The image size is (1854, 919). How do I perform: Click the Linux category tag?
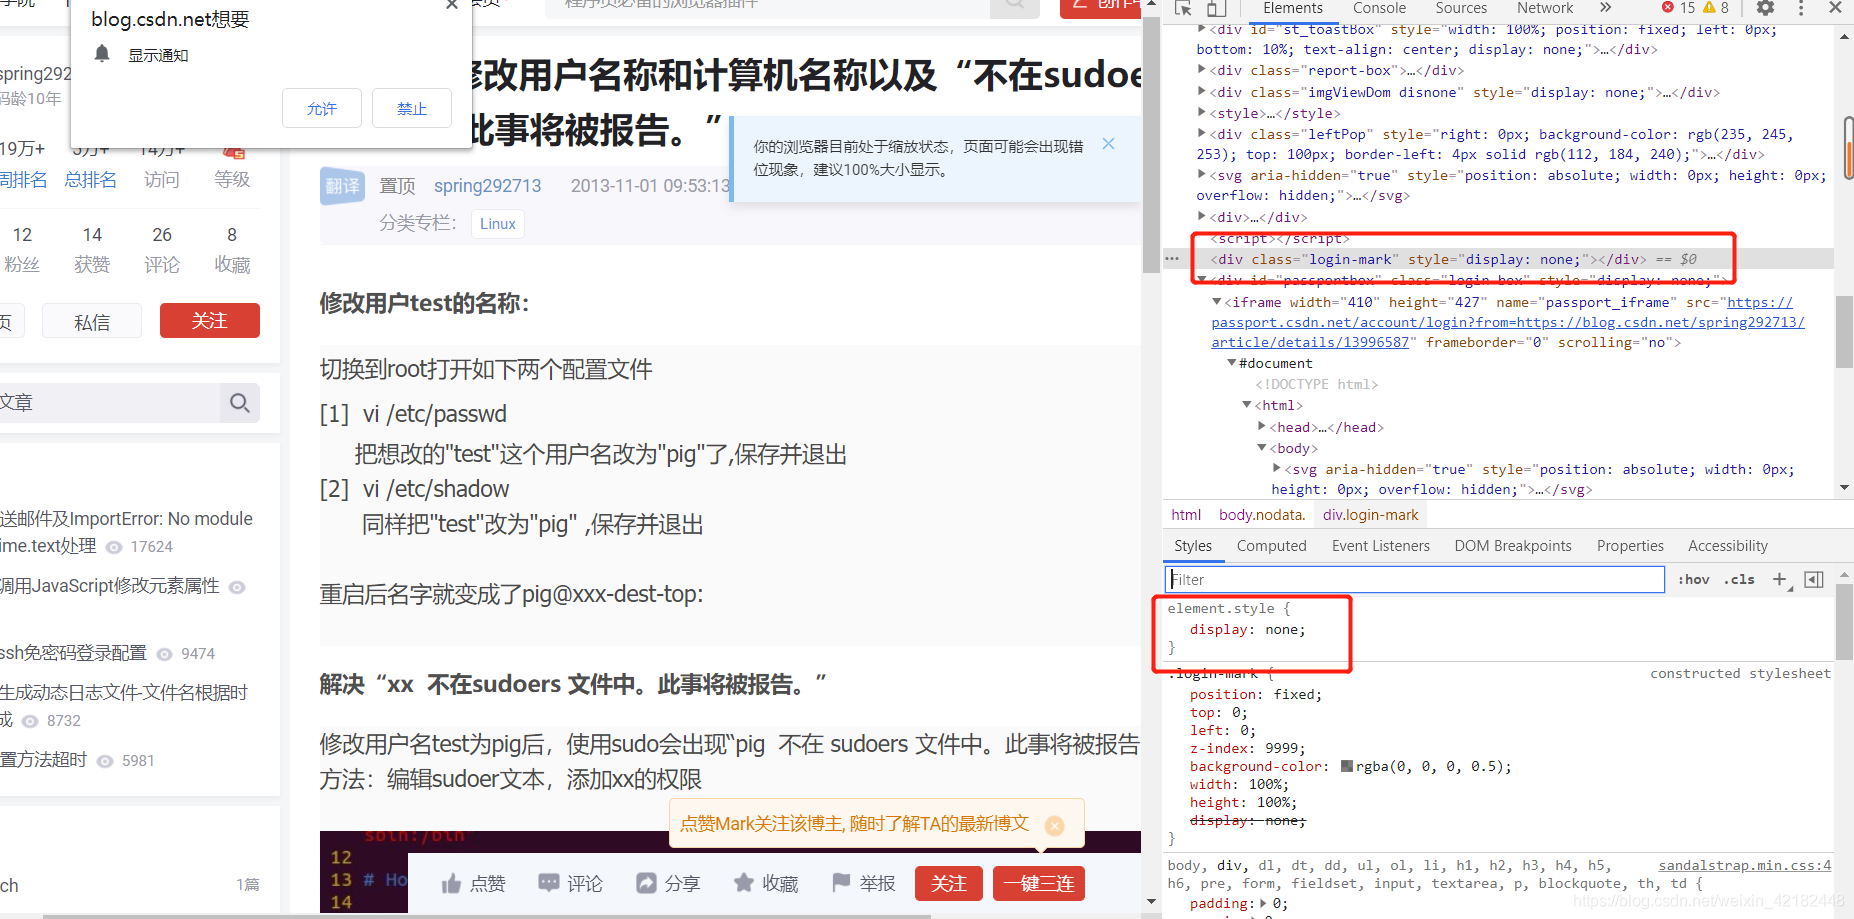[497, 224]
